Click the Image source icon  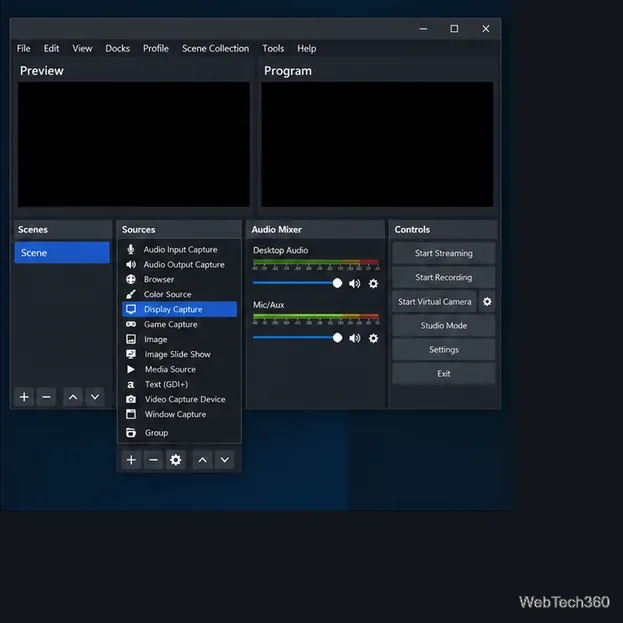(x=131, y=339)
